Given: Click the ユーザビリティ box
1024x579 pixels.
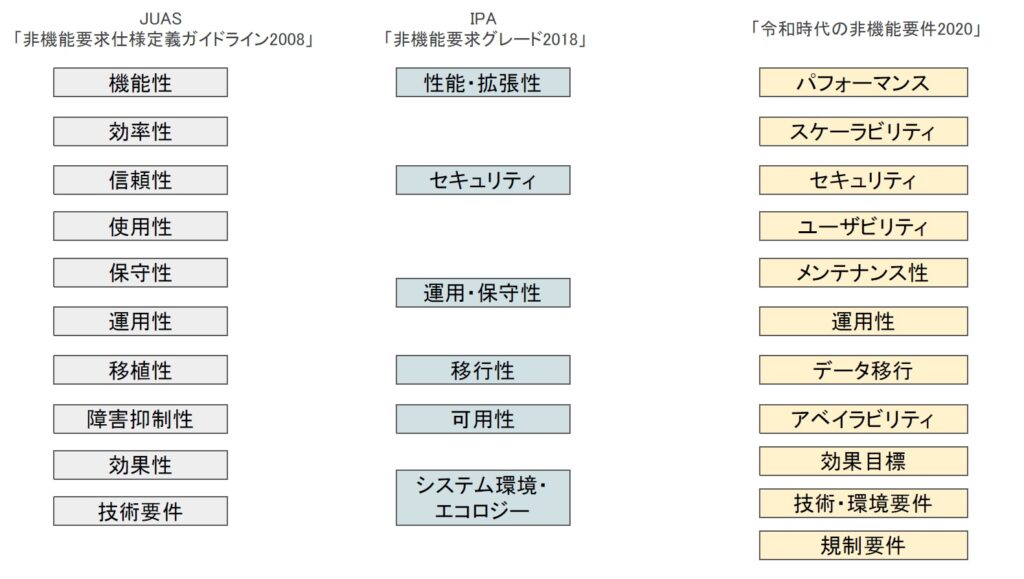Looking at the screenshot, I should (x=863, y=227).
